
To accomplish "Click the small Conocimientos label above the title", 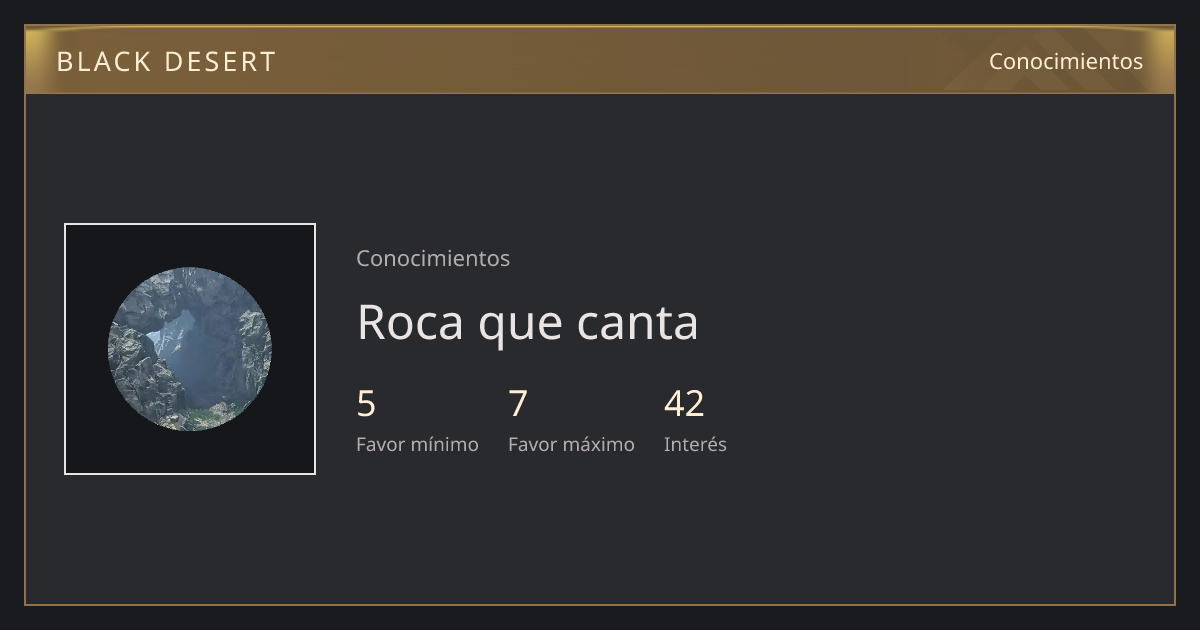I will 433,258.
